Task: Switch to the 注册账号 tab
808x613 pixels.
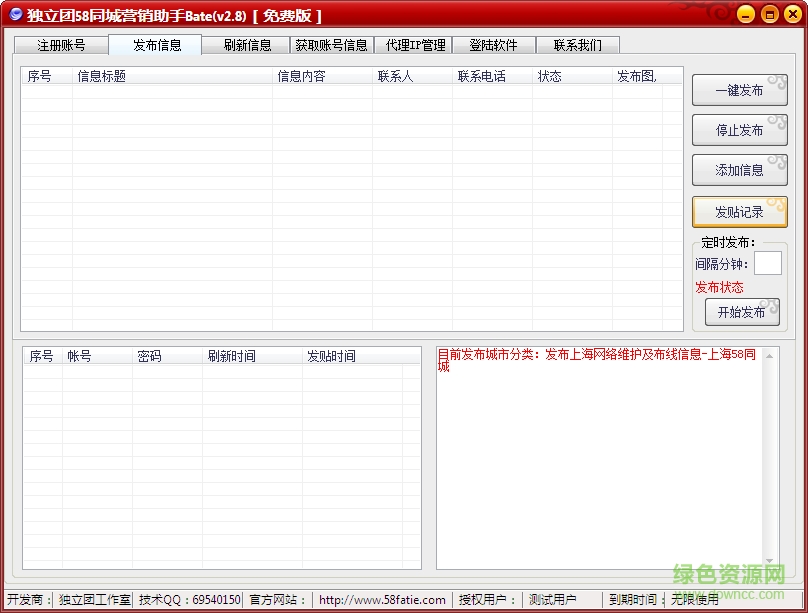Action: pos(62,44)
